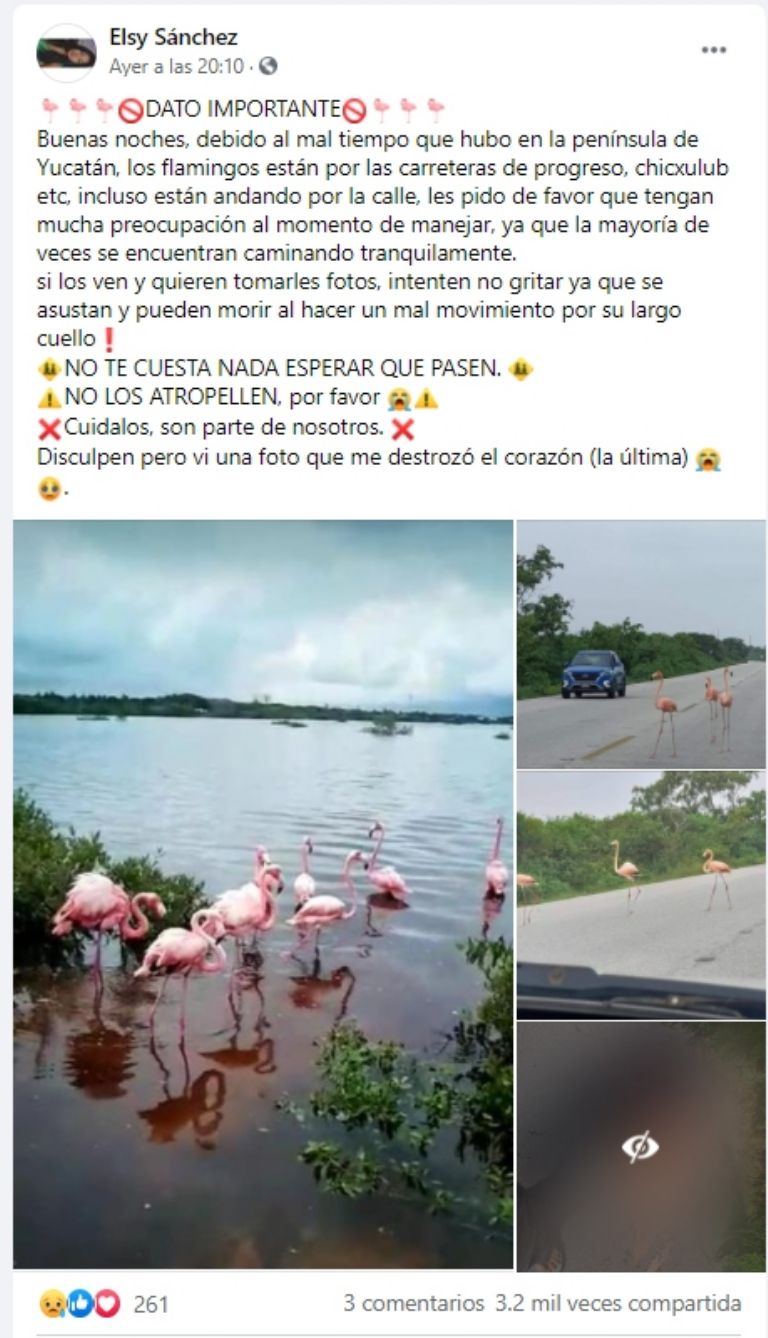This screenshot has width=768, height=1338.
Task: Click the blue like reaction icon
Action: pos(80,1303)
